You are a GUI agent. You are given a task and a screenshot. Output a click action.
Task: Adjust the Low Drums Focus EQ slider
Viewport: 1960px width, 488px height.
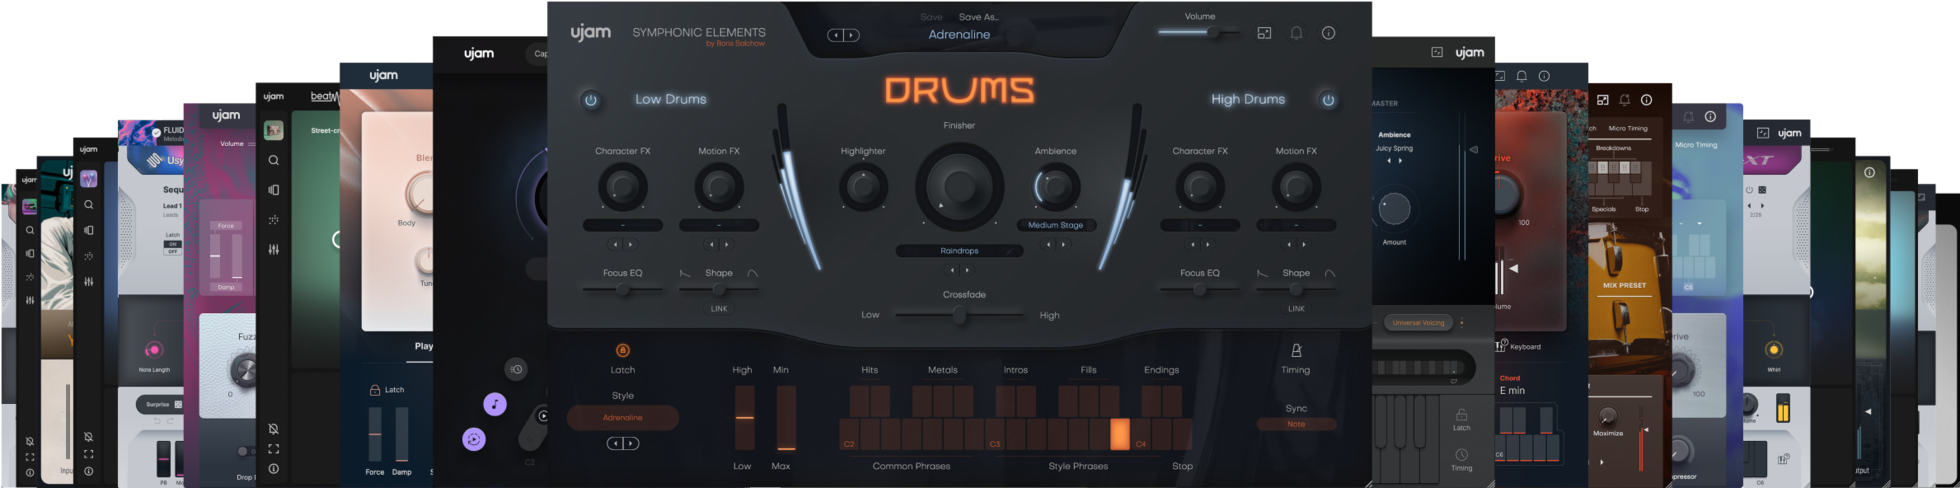click(622, 290)
